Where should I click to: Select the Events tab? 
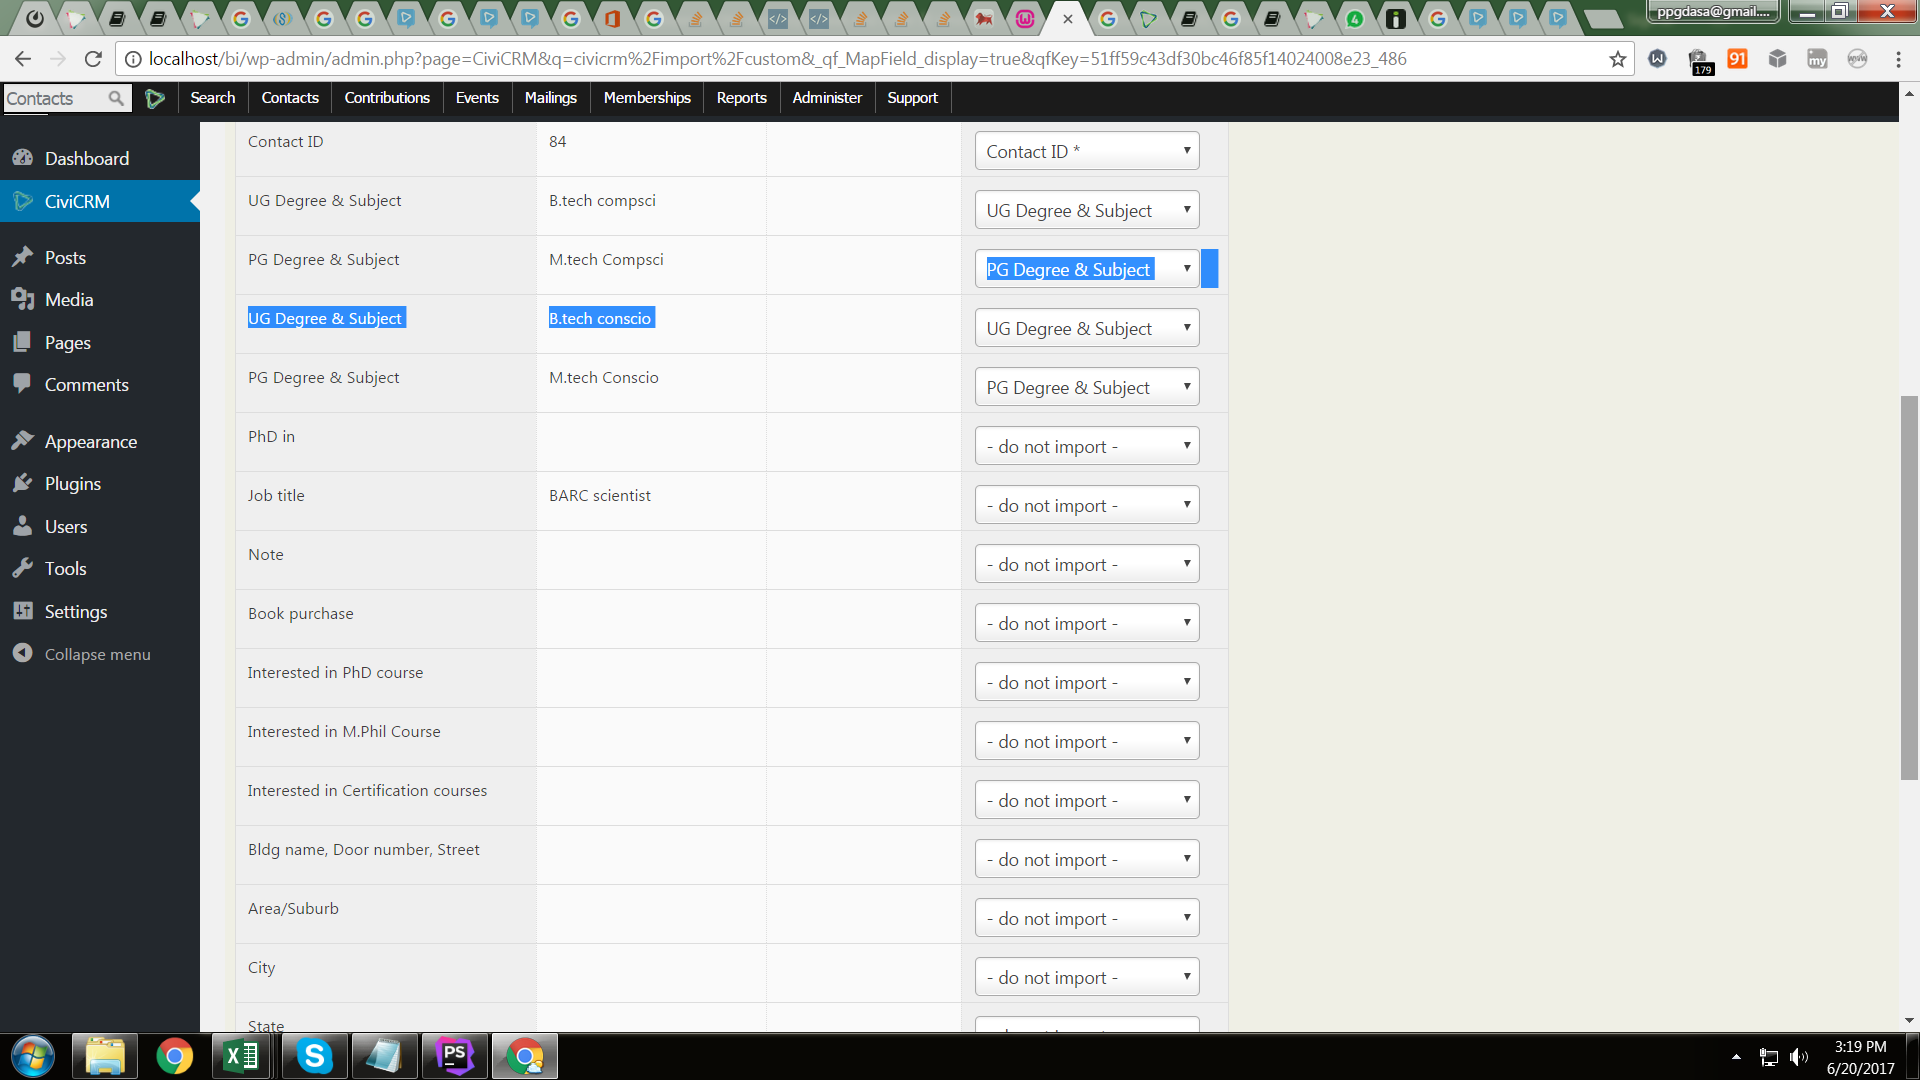476,98
